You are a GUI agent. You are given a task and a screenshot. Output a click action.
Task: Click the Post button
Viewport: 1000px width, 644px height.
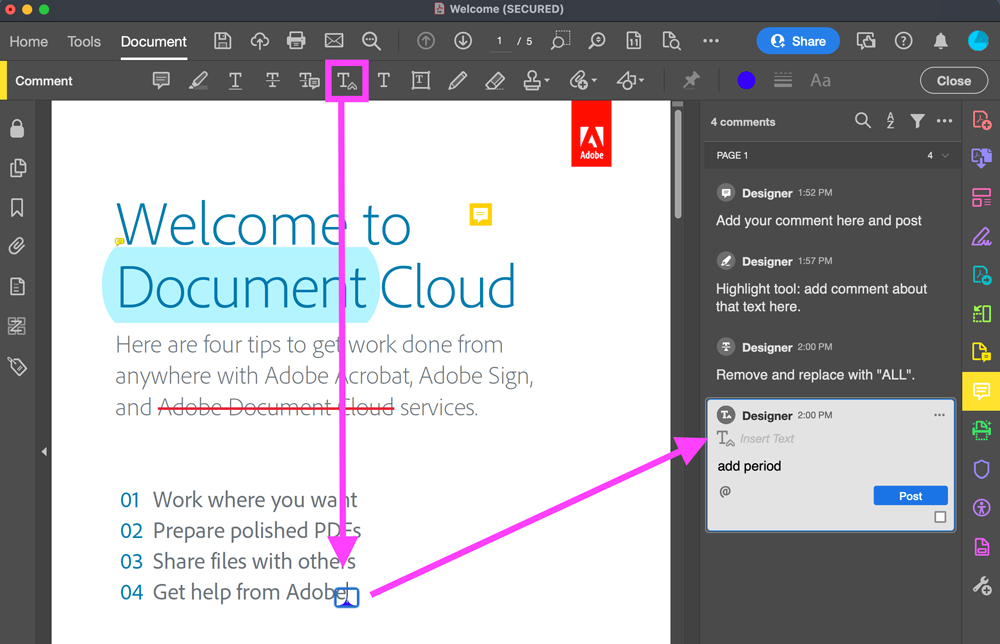point(910,496)
